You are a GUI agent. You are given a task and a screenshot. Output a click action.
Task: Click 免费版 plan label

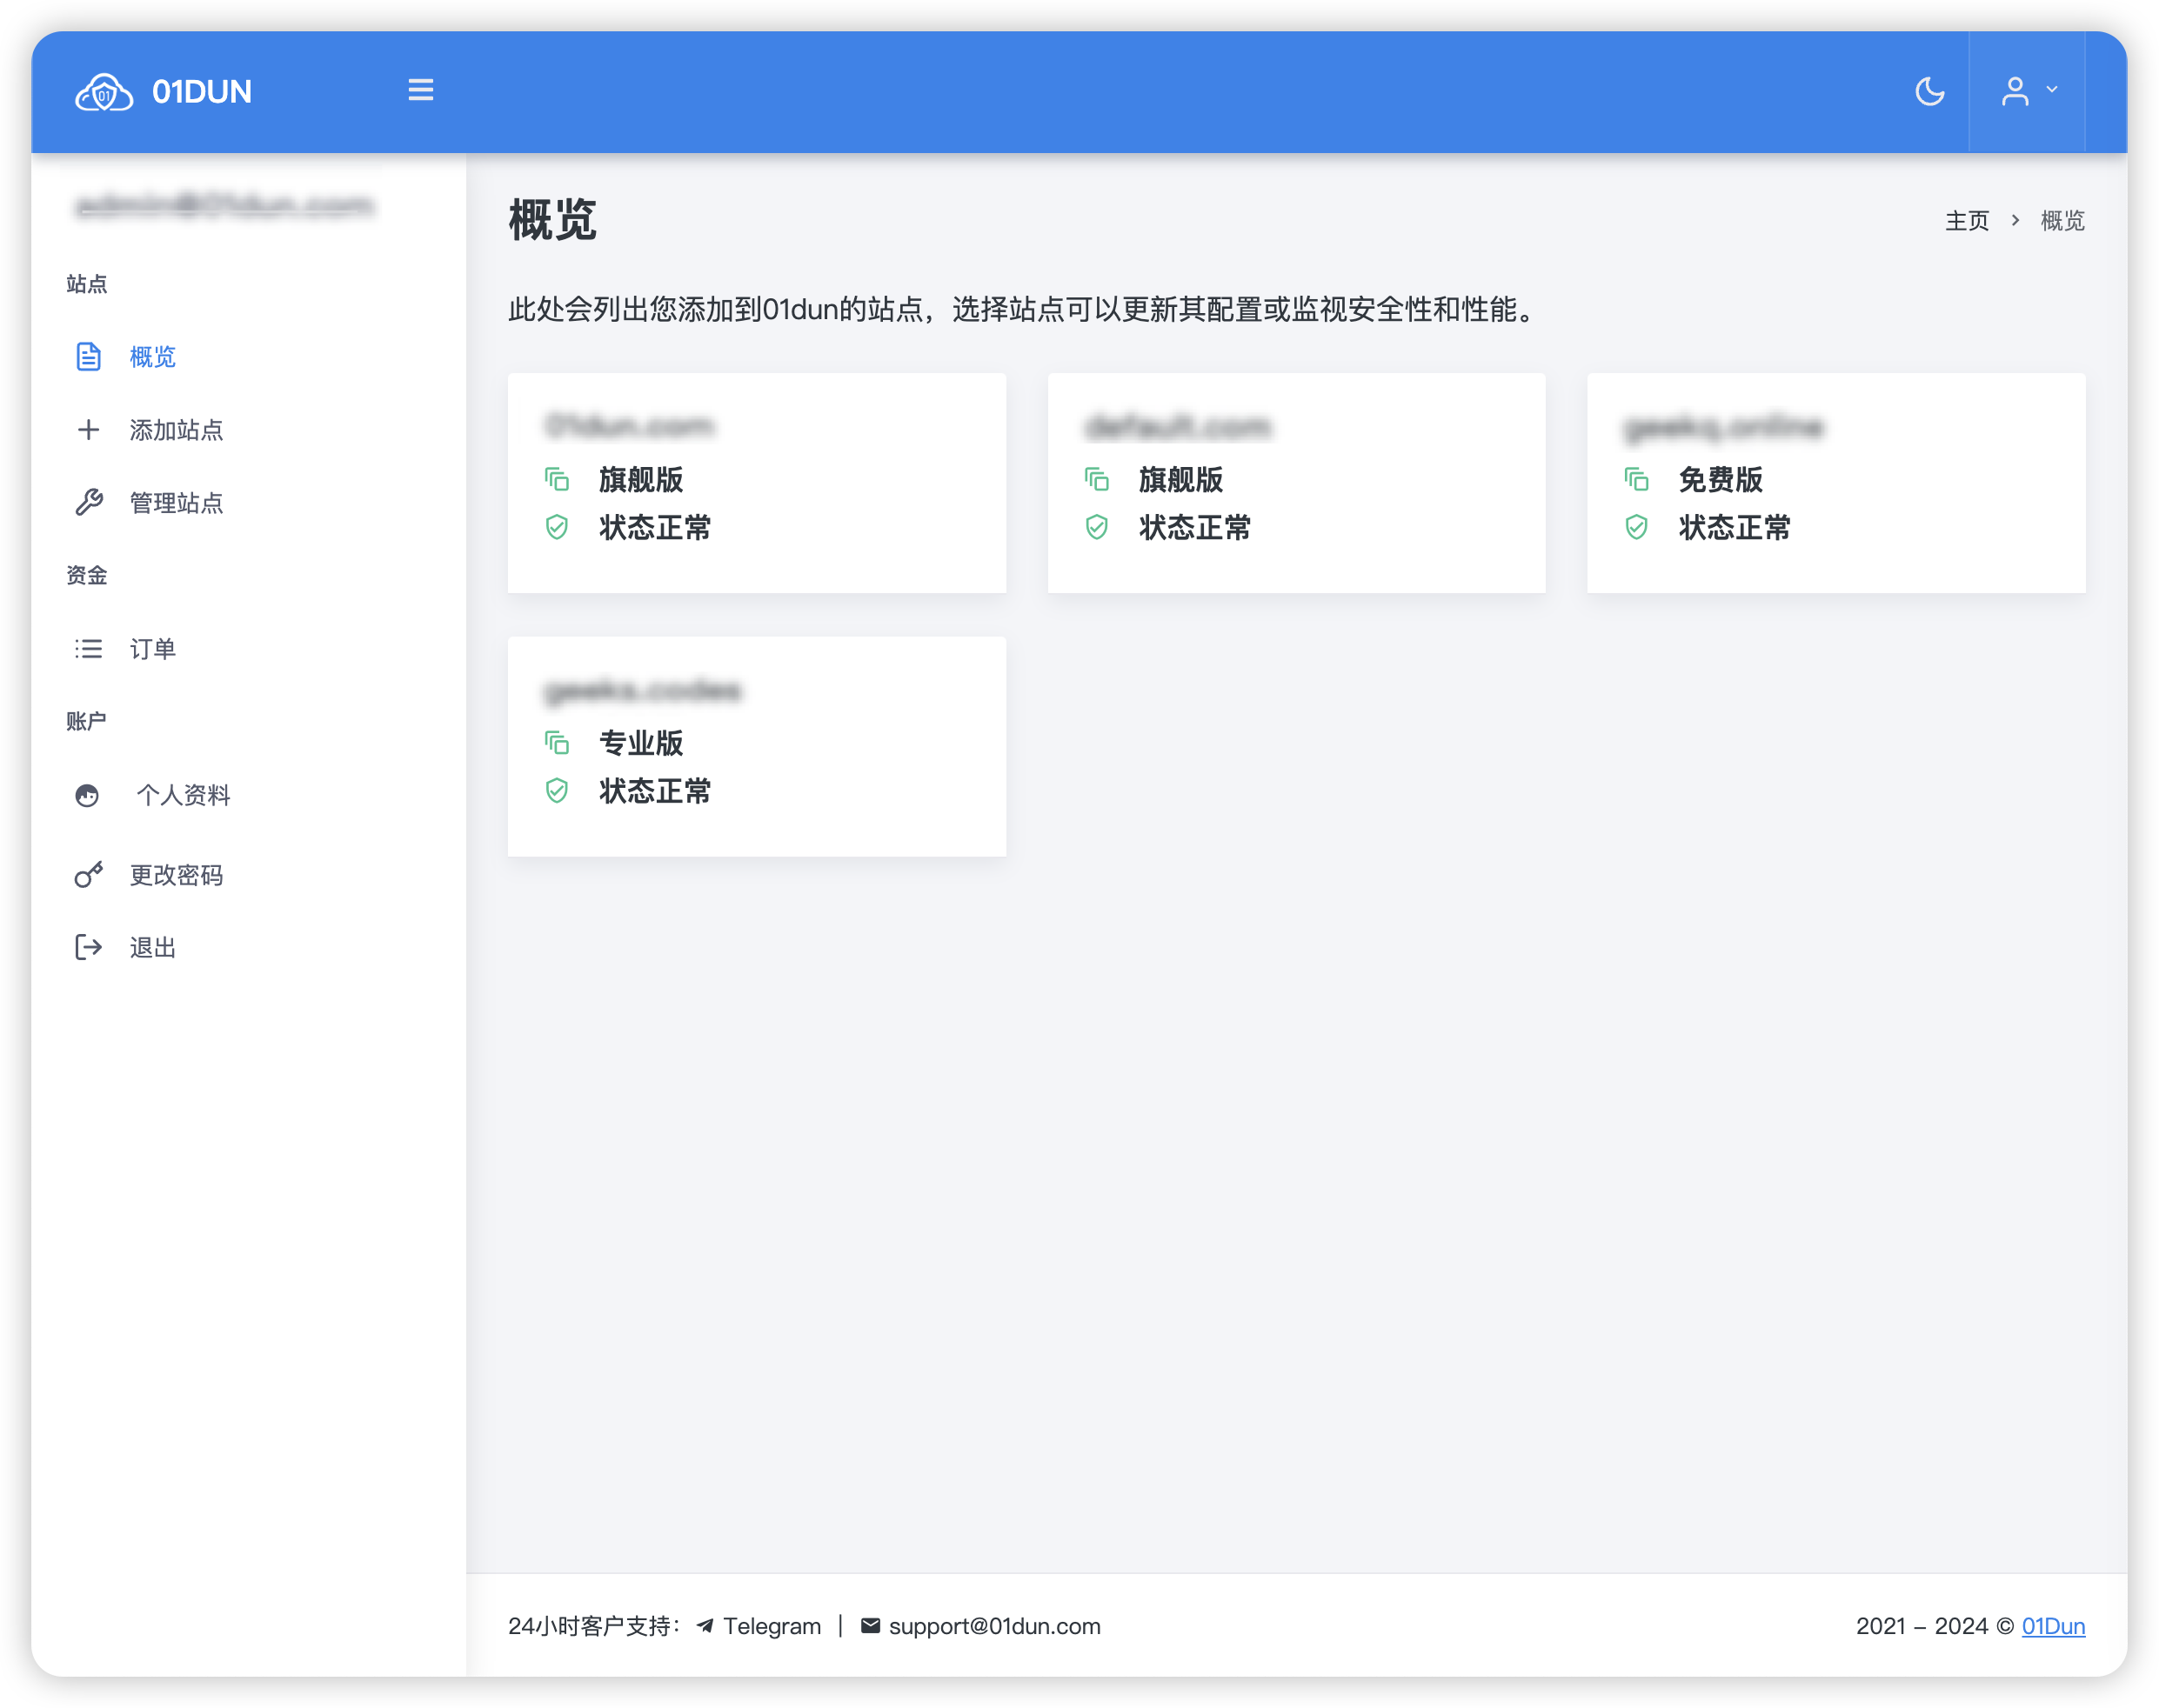click(1721, 480)
